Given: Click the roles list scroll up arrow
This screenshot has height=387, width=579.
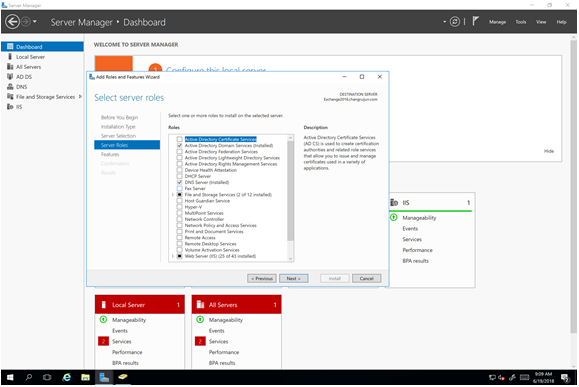Looking at the screenshot, I should point(291,138).
